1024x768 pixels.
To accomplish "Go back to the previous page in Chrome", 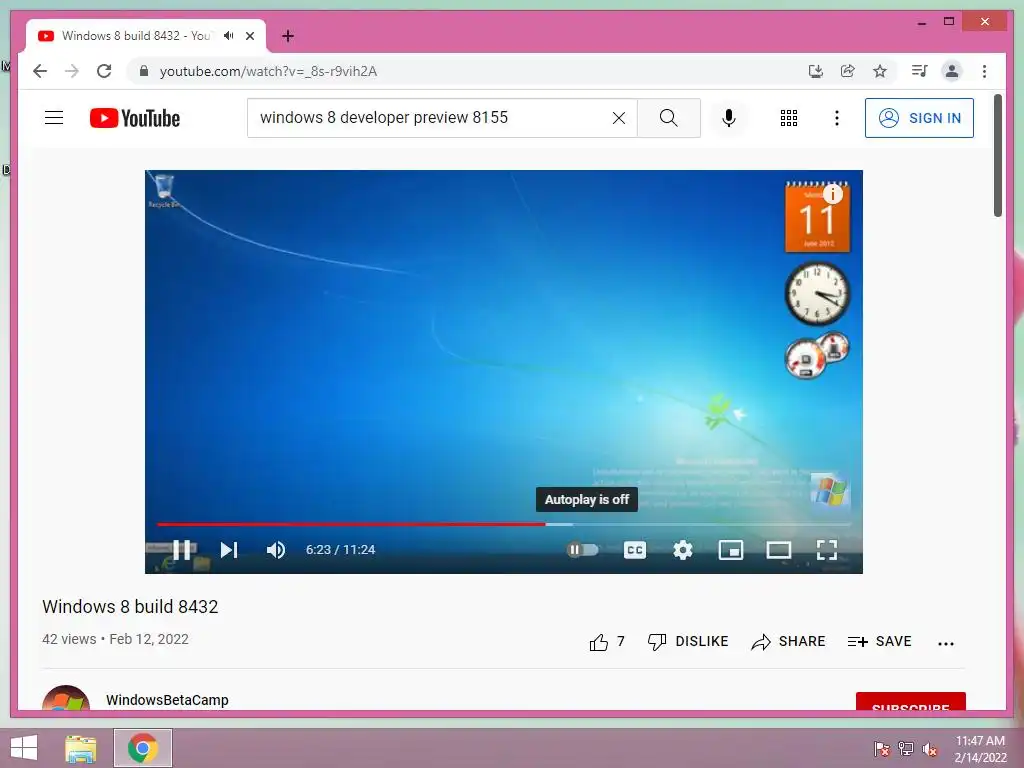I will click(x=40, y=71).
